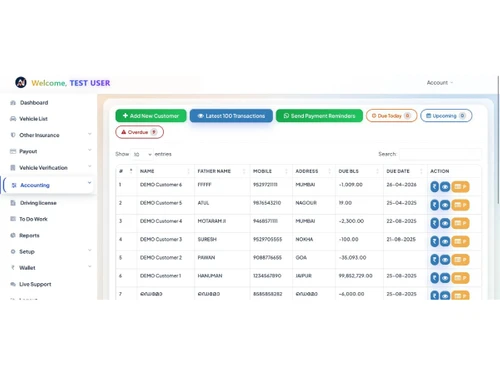The image size is (500, 375).
Task: Open the orange card button for DEMO Customer 2
Action: coord(460,260)
